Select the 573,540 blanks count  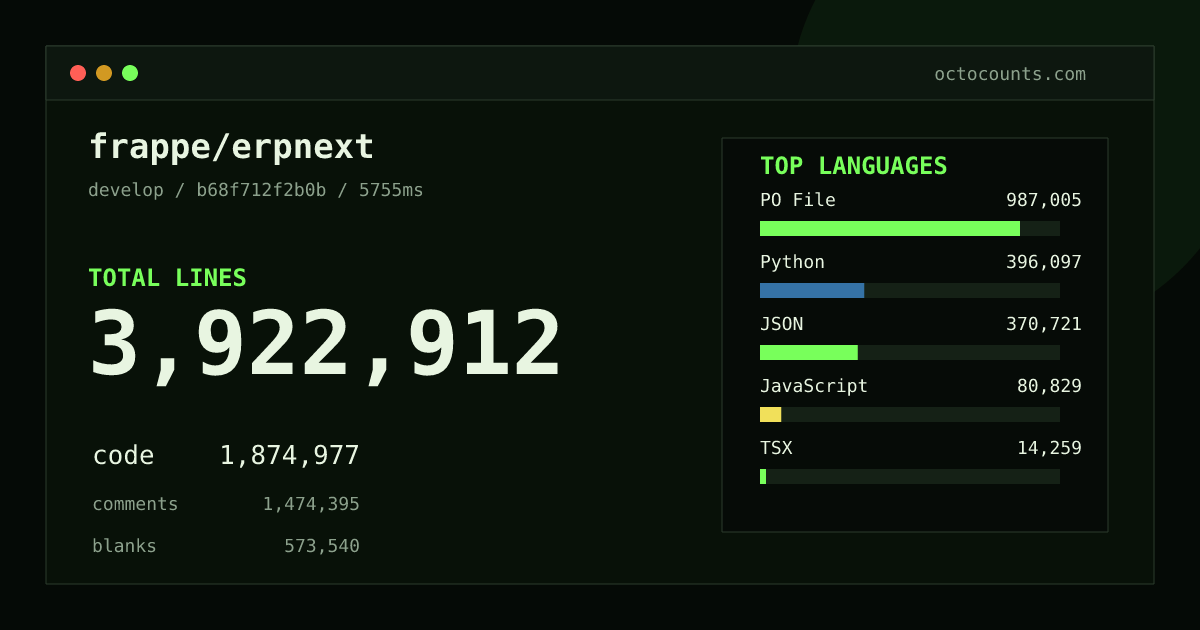click(322, 547)
